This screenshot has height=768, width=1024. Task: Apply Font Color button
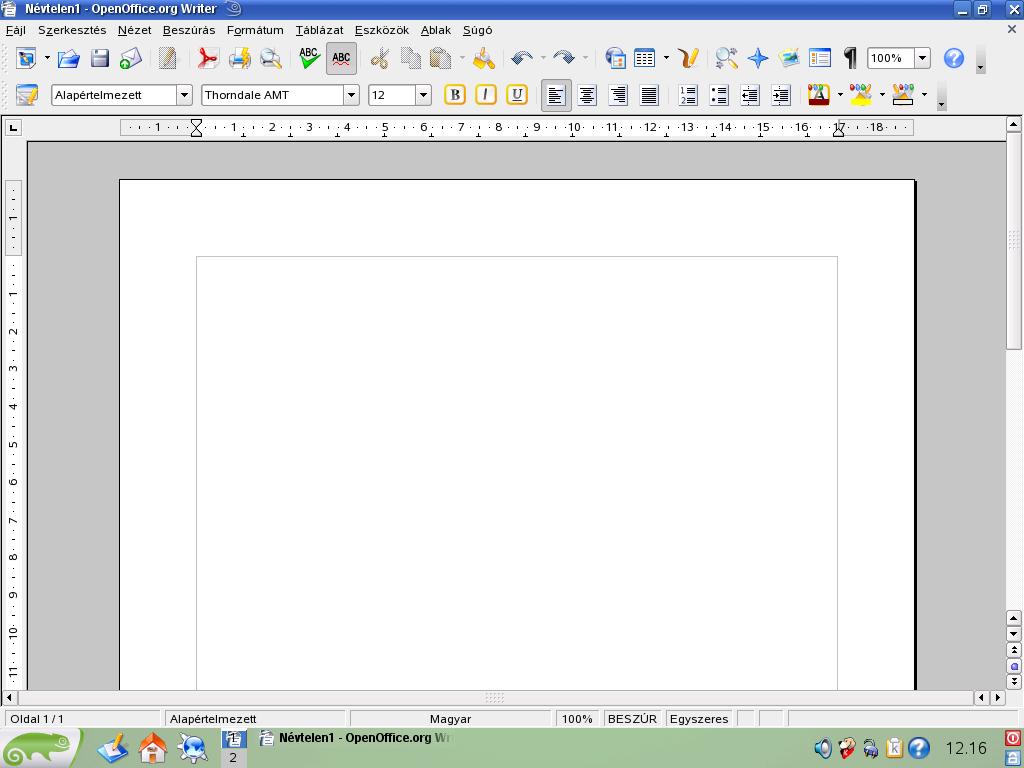818,95
